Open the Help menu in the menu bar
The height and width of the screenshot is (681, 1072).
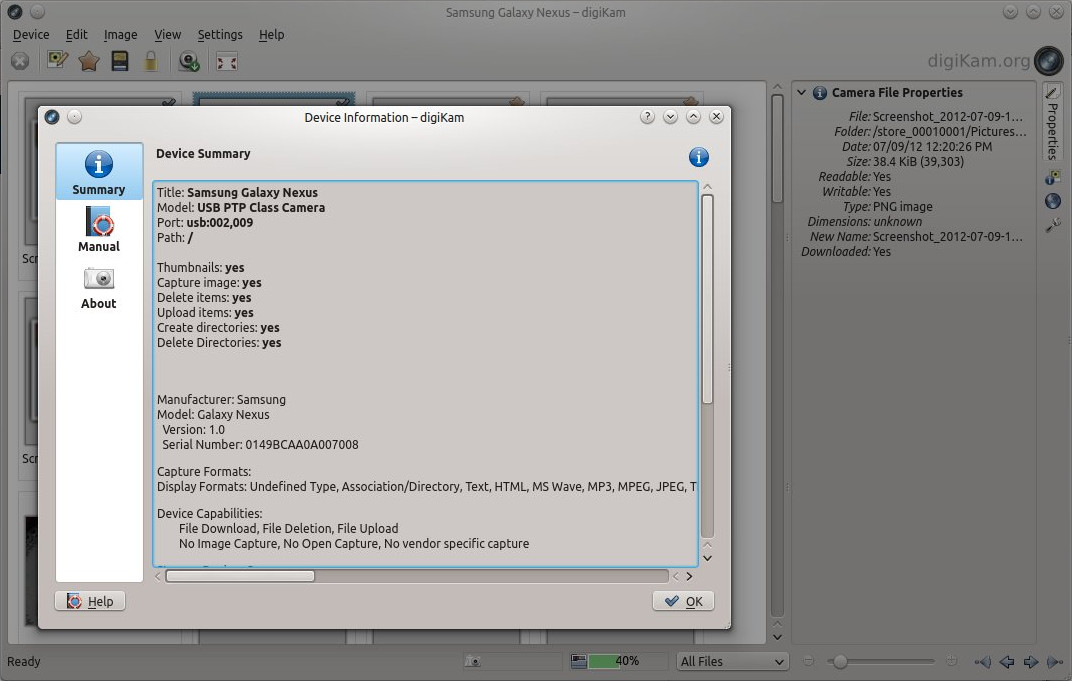(x=271, y=34)
